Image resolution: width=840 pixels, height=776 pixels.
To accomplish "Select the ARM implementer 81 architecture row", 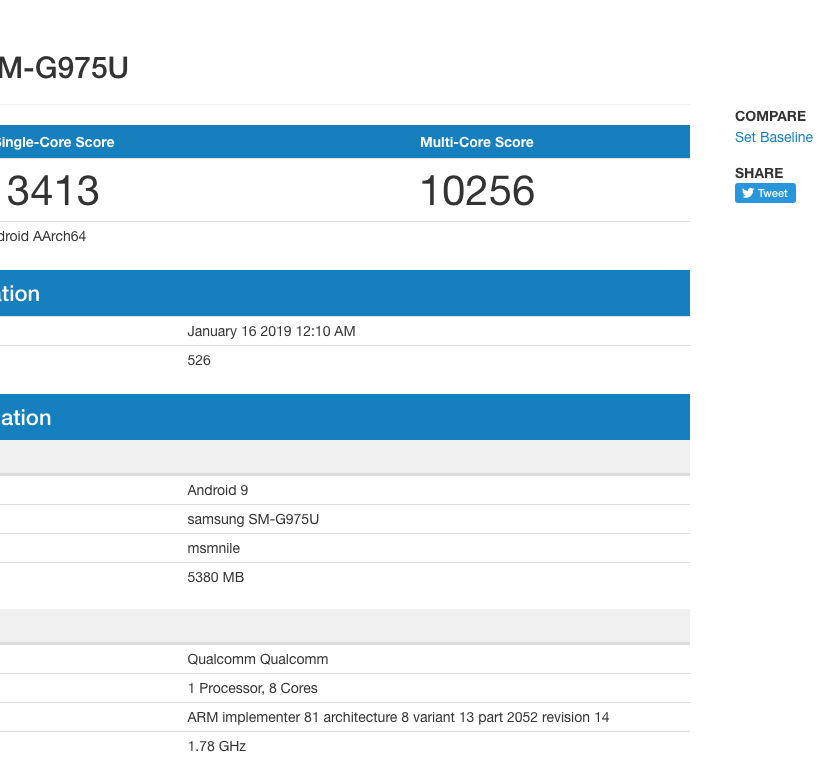I will coord(397,717).
